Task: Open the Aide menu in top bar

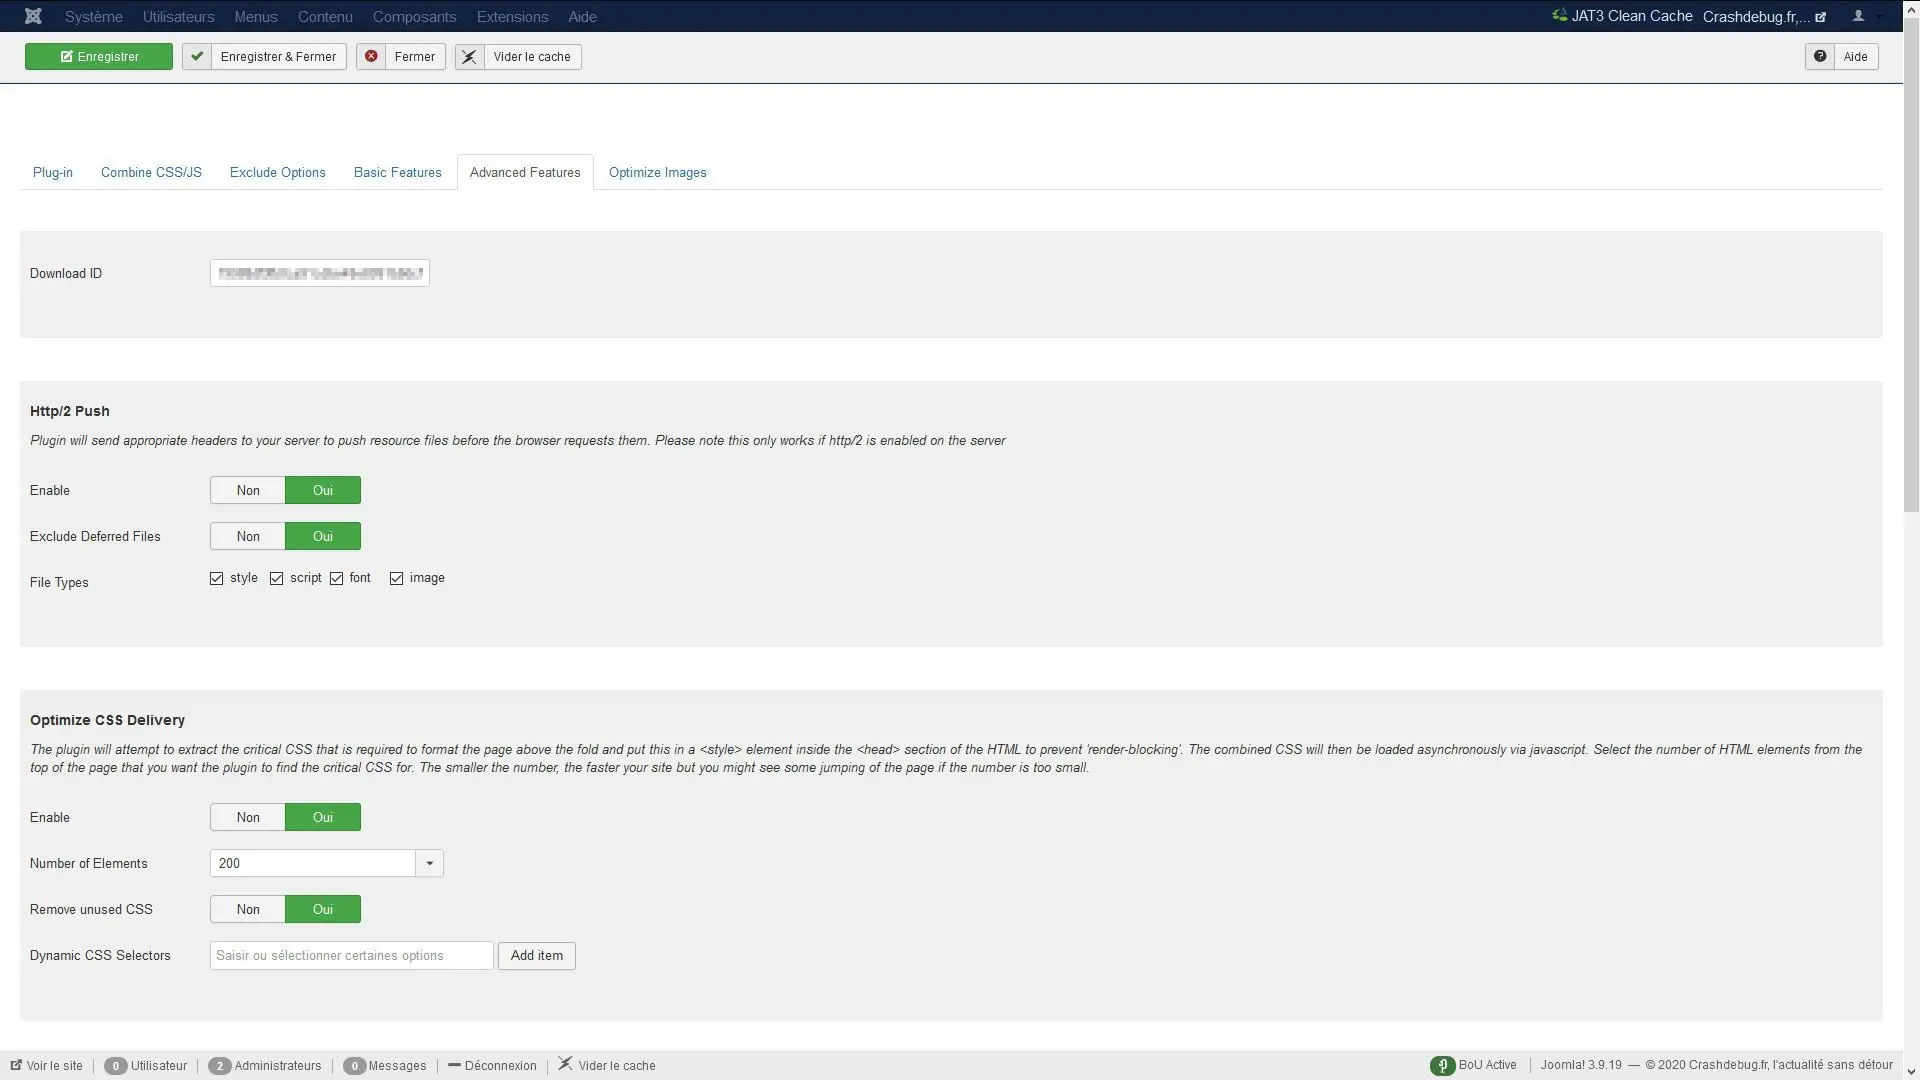Action: 582,17
